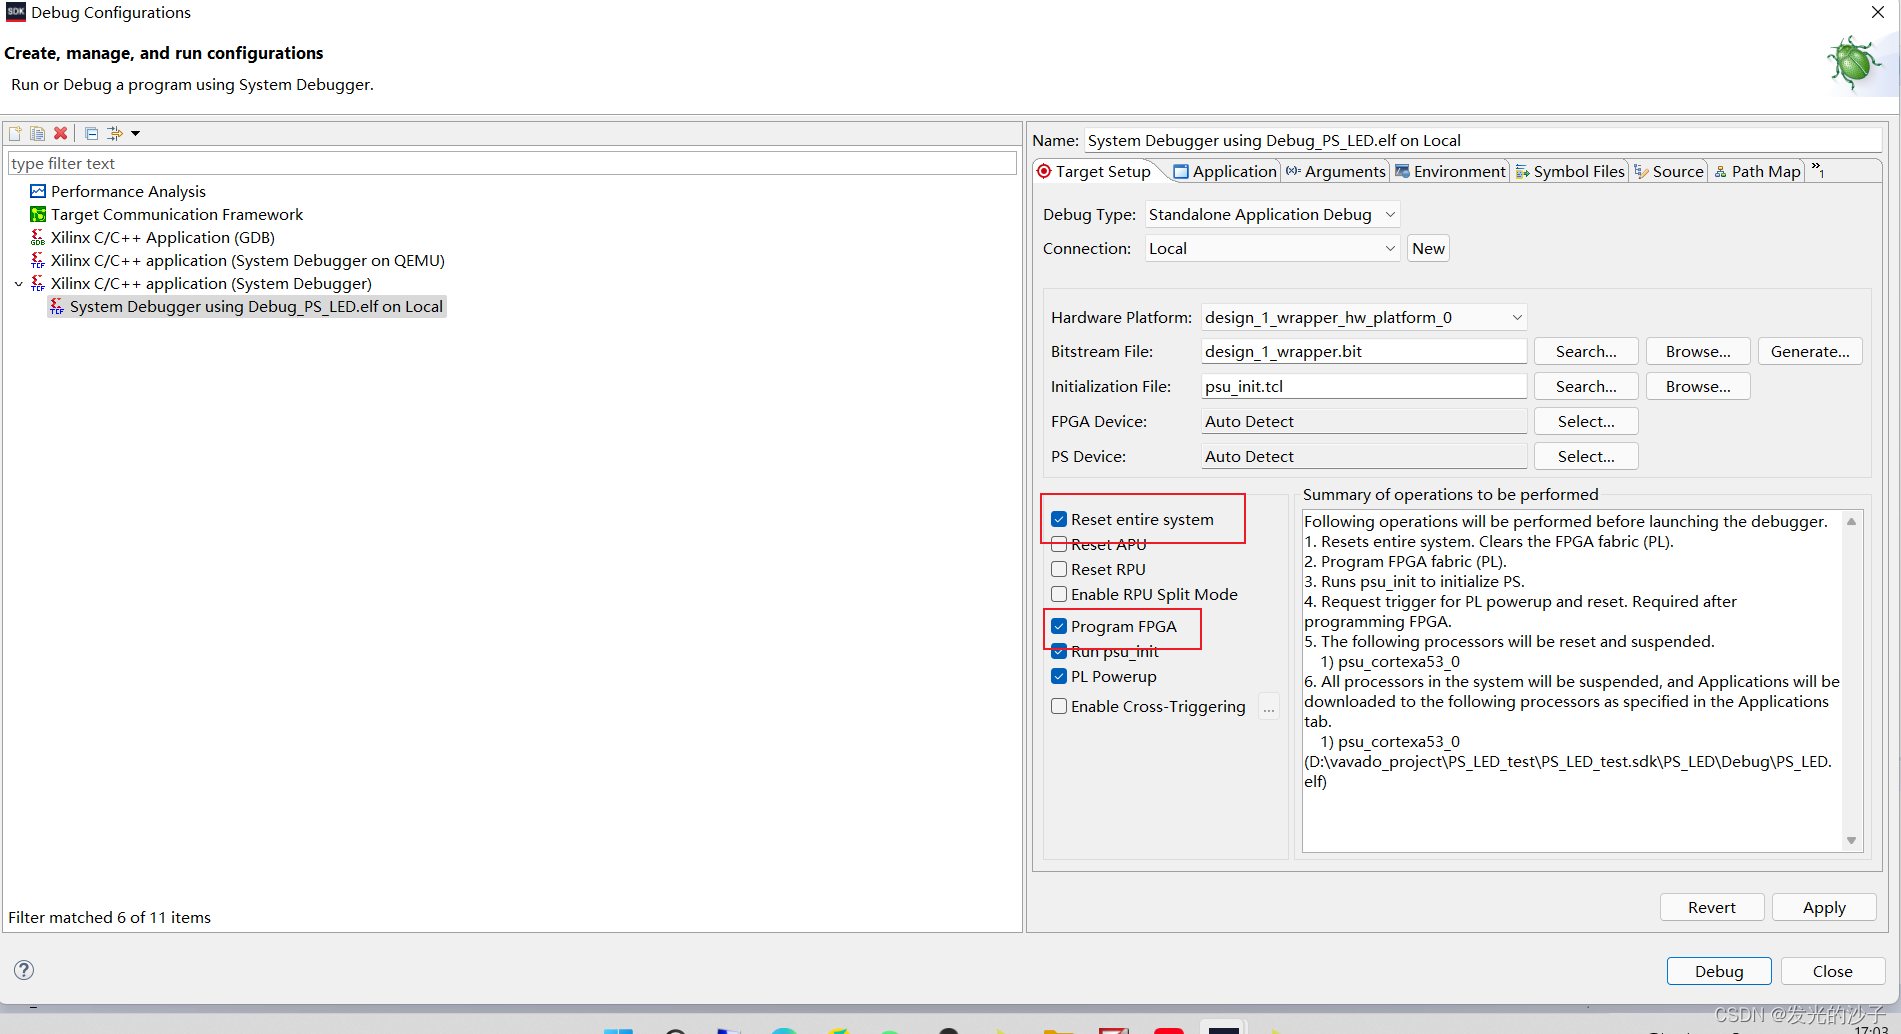Switch to the Arguments tab

tap(1336, 171)
